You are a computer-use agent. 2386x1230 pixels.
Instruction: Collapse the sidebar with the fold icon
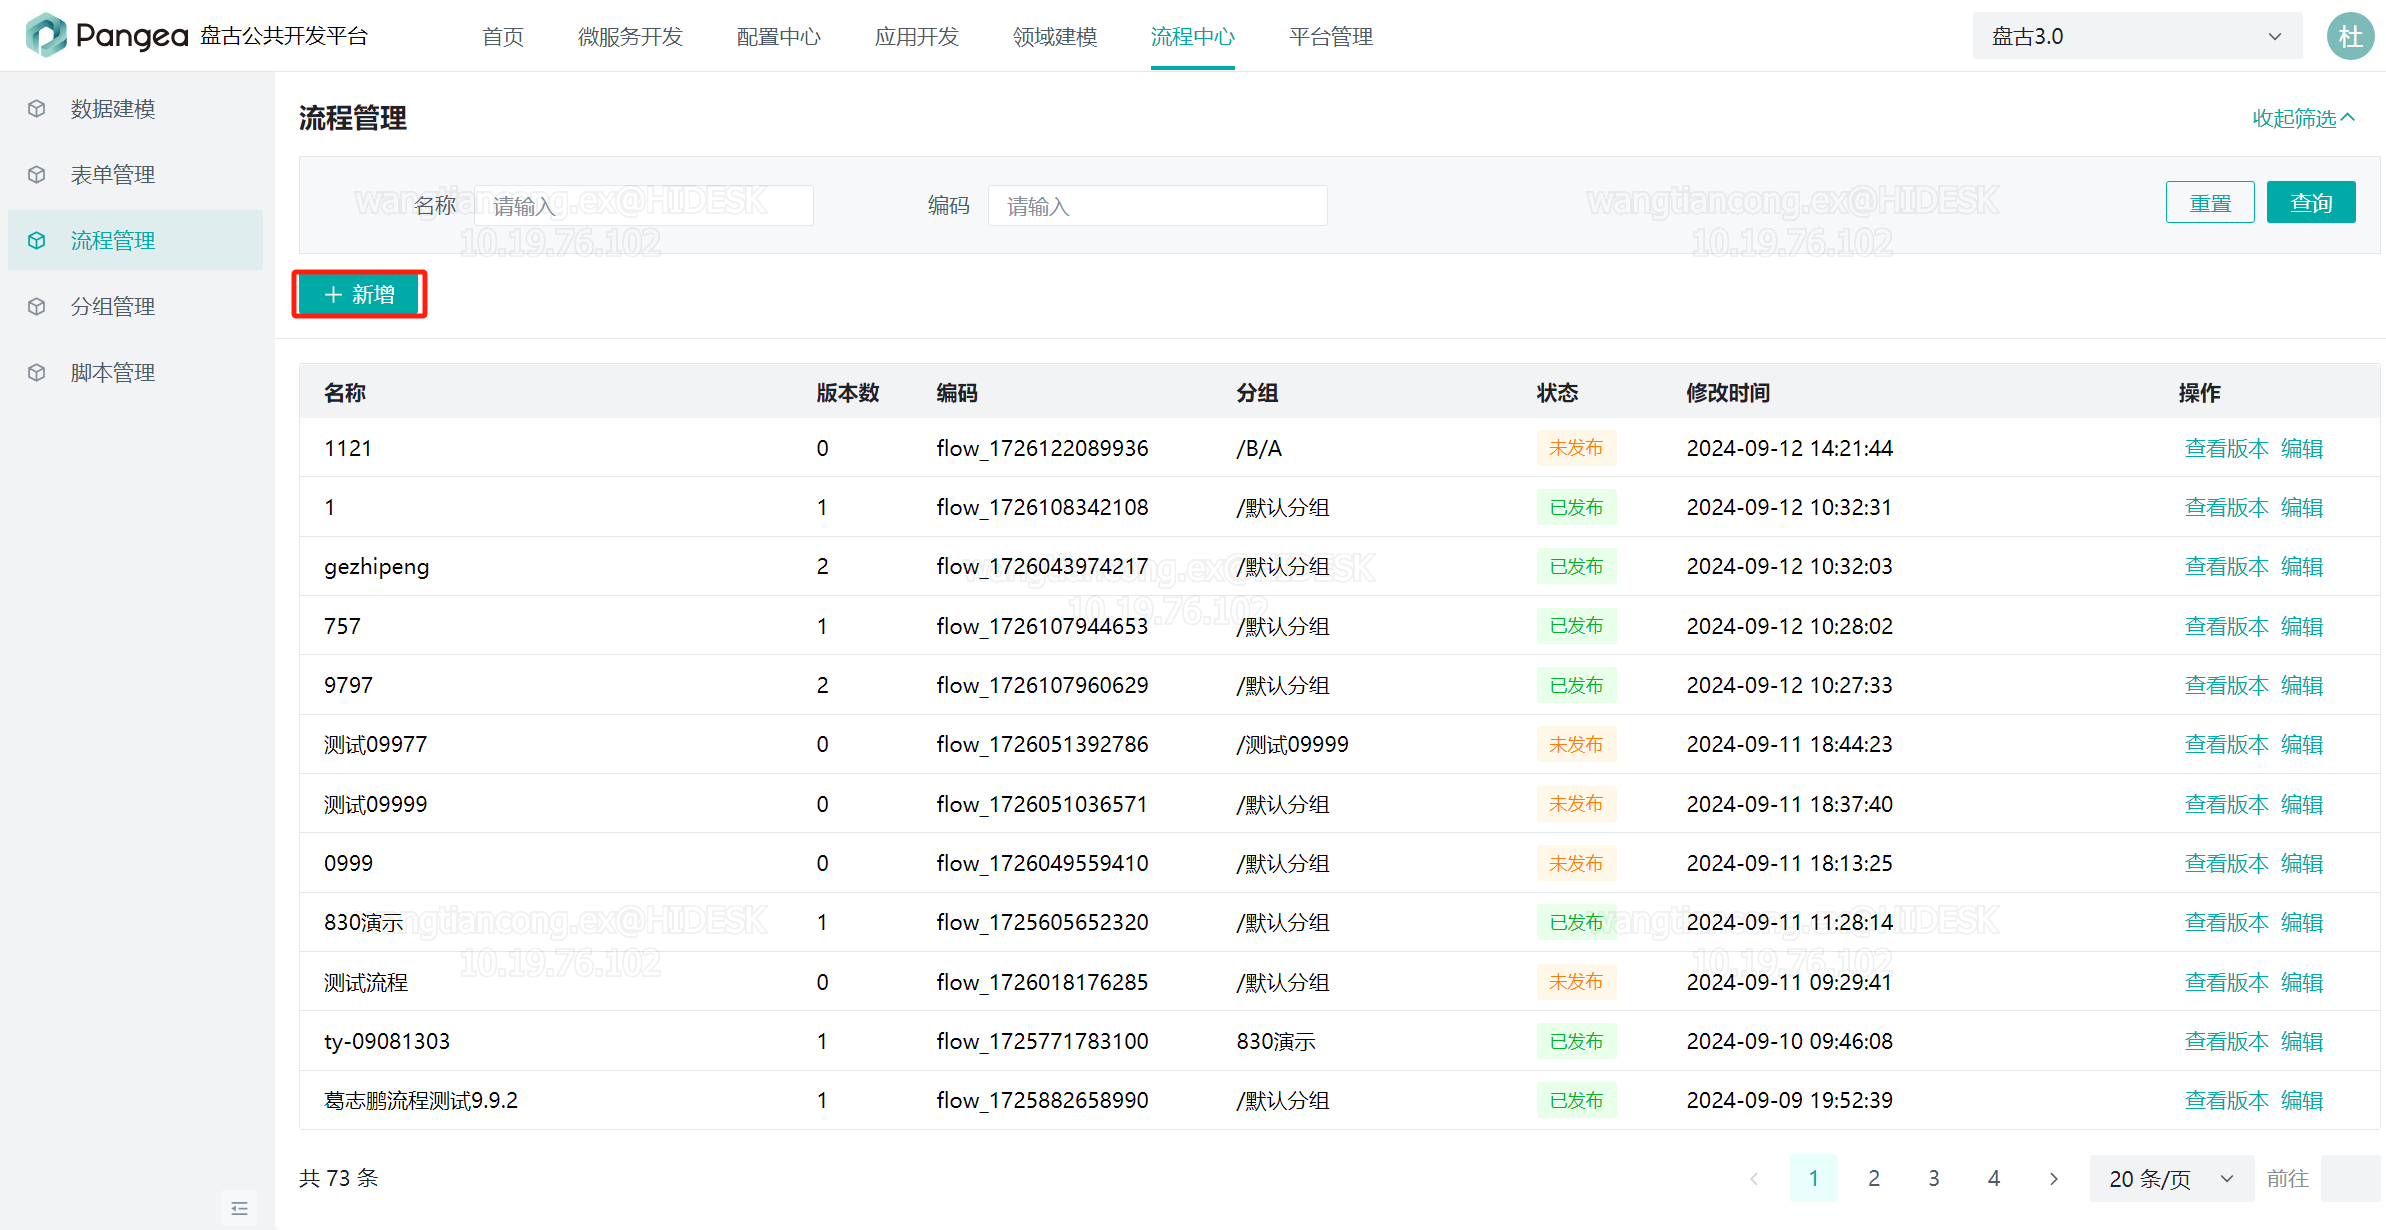(x=239, y=1208)
